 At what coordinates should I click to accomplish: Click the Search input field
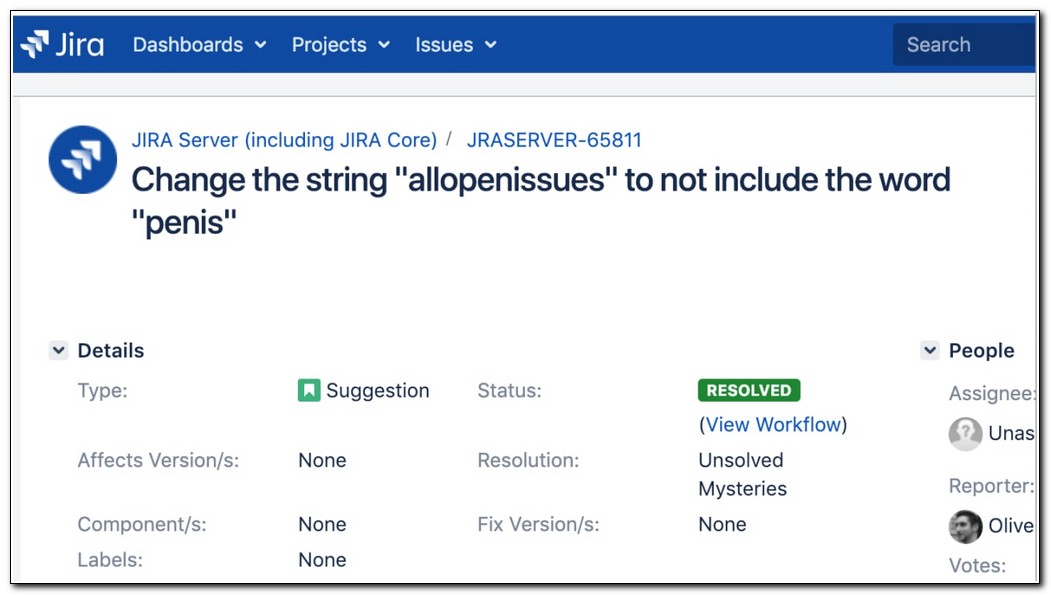(x=964, y=45)
